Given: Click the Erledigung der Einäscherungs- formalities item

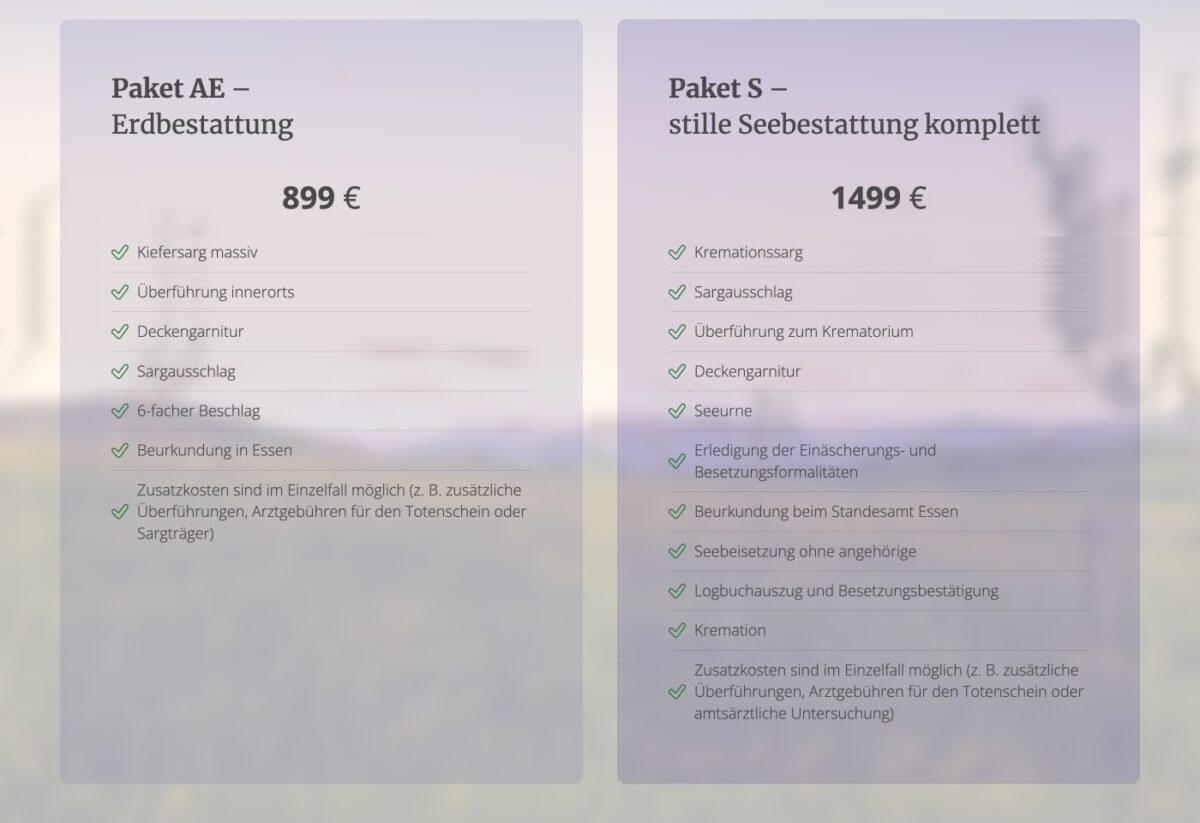Looking at the screenshot, I should [815, 461].
